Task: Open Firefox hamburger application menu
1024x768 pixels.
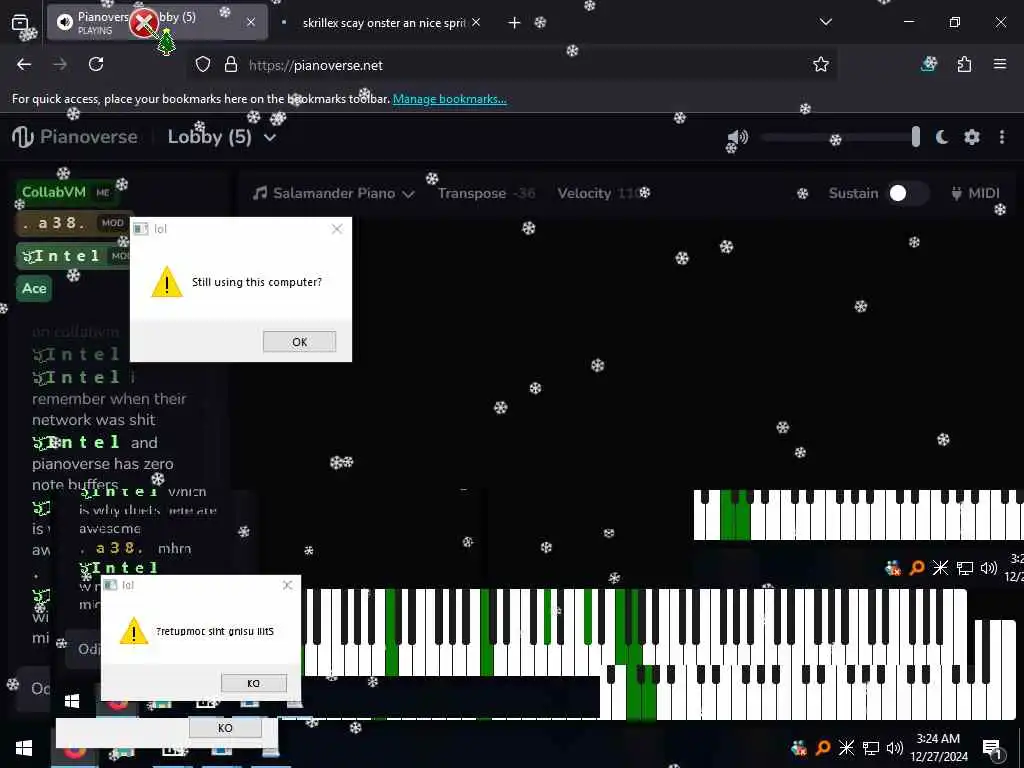Action: [1000, 64]
